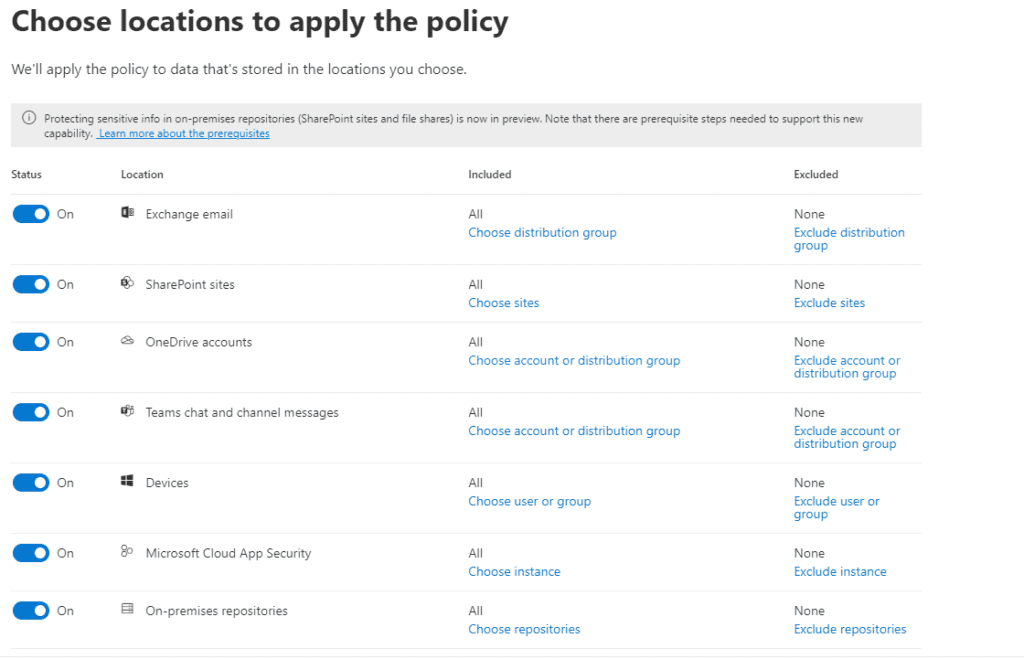This screenshot has width=1024, height=659.
Task: Switch off the OneDrive accounts toggle
Action: pyautogui.click(x=31, y=342)
